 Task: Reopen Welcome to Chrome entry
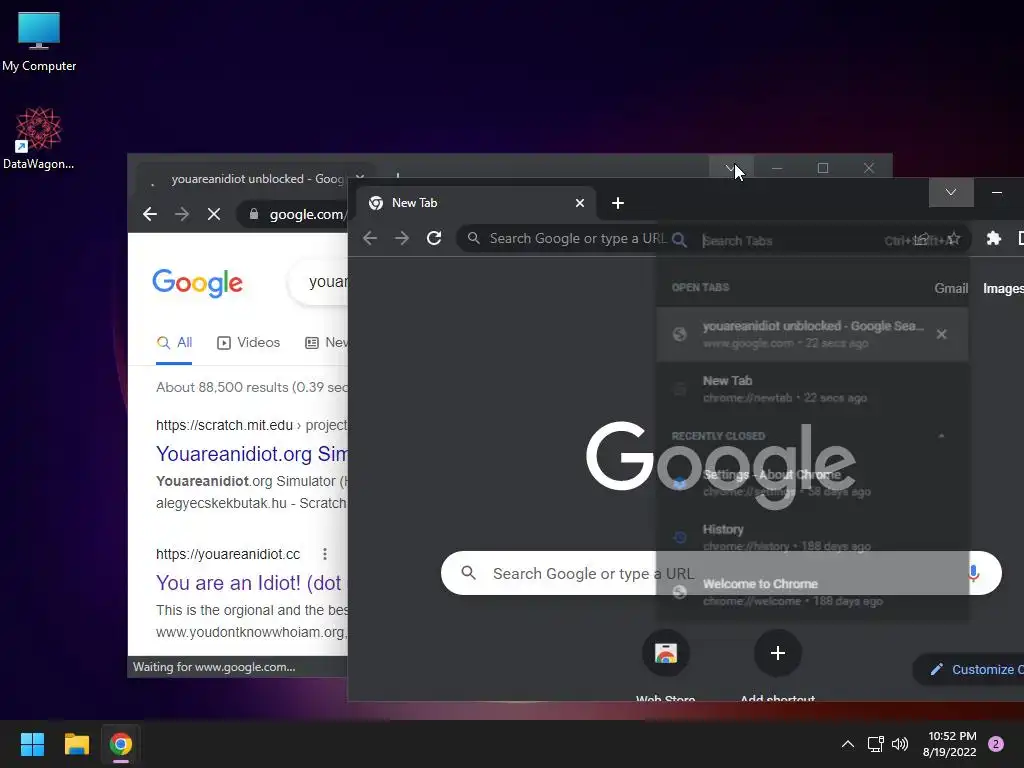pyautogui.click(x=812, y=592)
